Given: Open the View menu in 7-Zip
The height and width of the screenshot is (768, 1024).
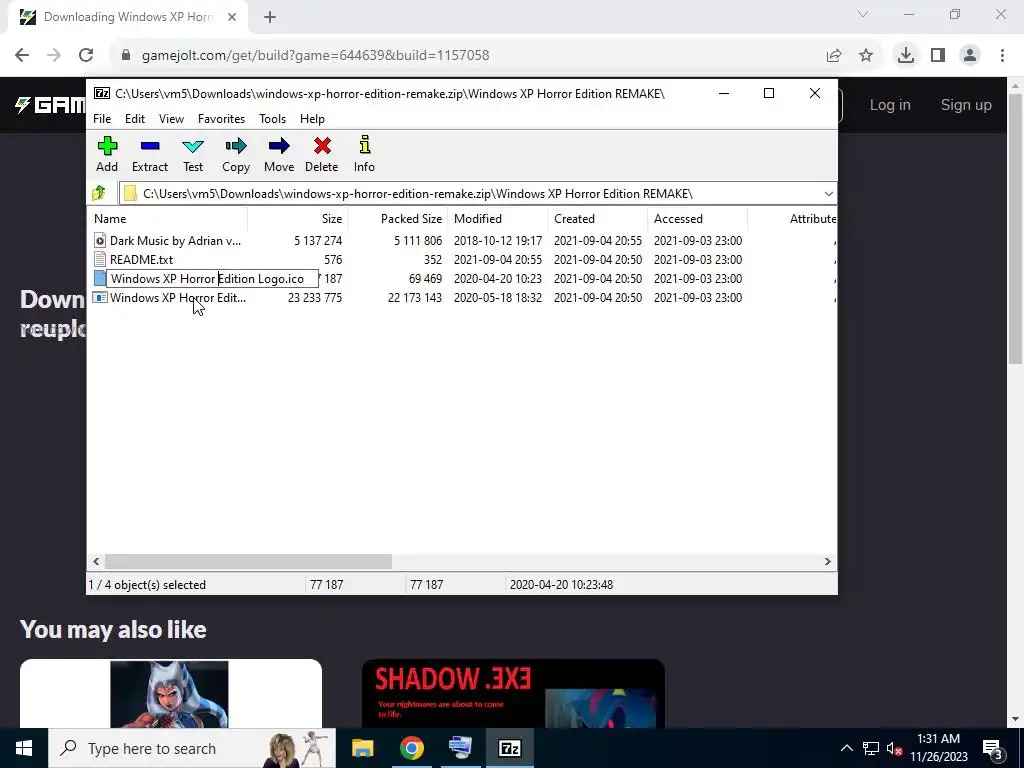Looking at the screenshot, I should pos(171,119).
